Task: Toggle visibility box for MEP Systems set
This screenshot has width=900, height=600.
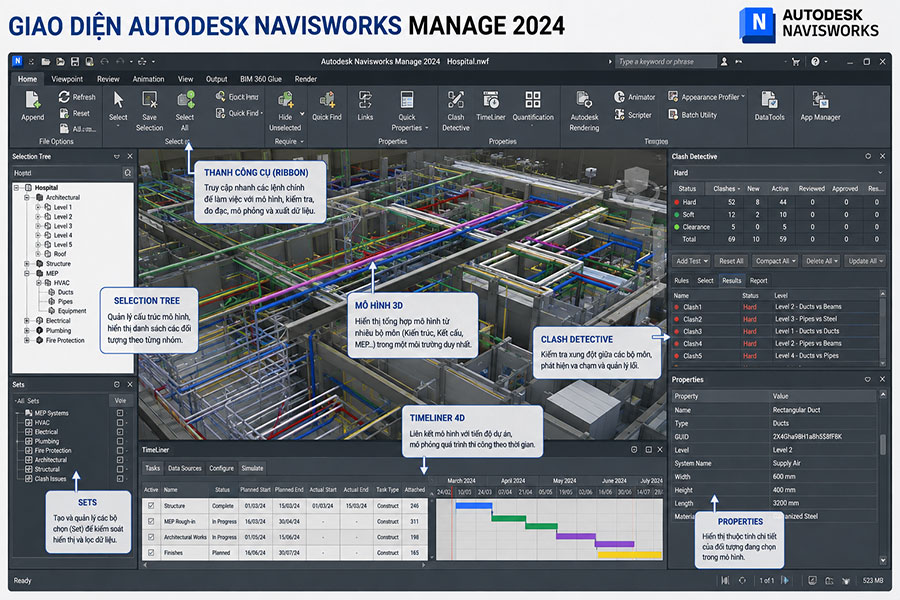Action: 120,413
